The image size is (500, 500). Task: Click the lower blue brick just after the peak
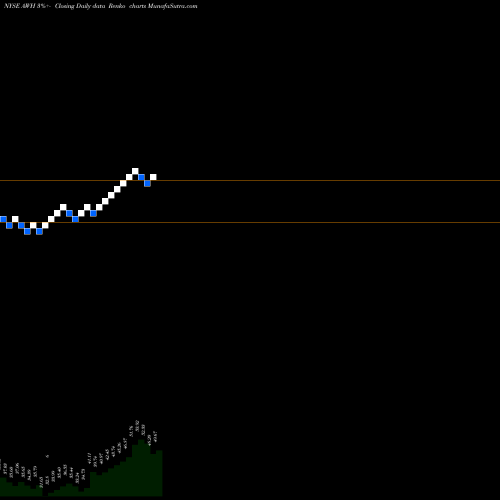147,183
